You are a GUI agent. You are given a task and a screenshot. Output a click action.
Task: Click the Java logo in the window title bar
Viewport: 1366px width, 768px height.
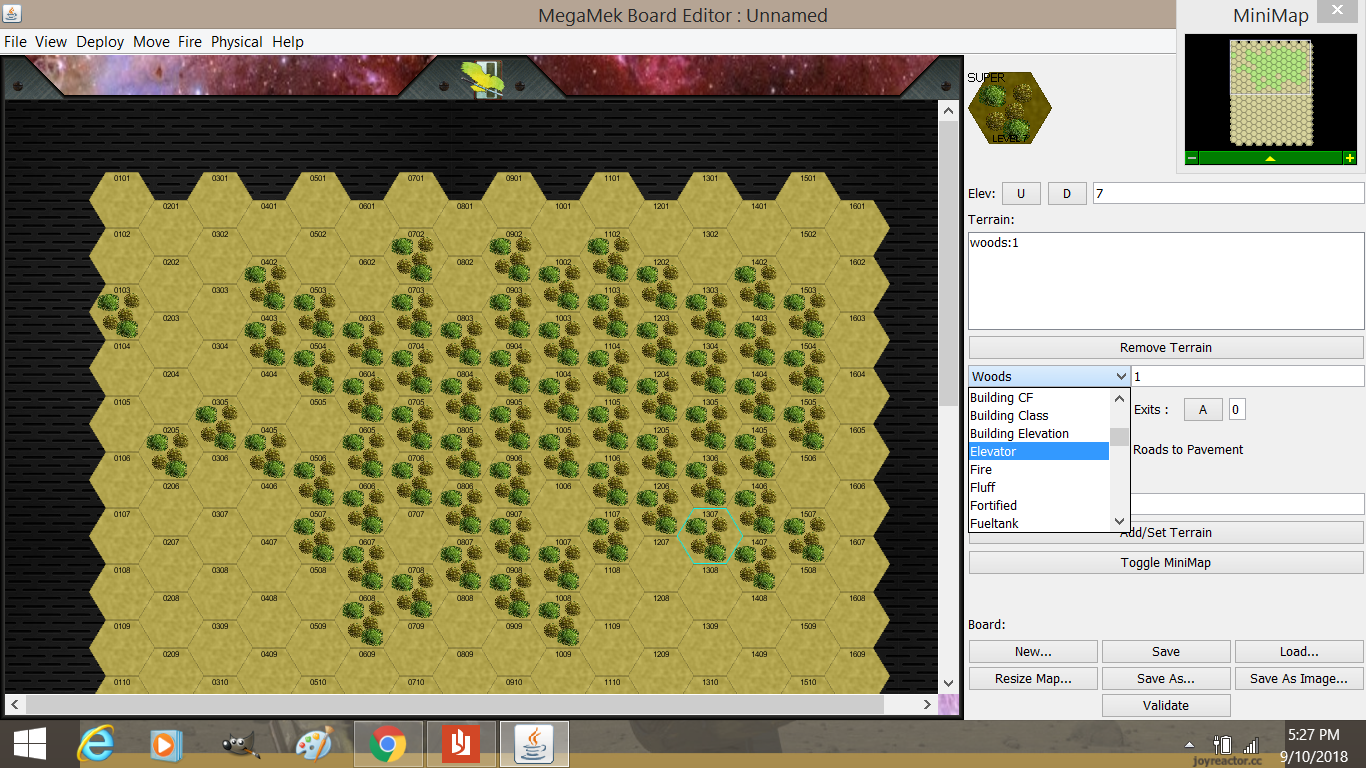pos(11,14)
